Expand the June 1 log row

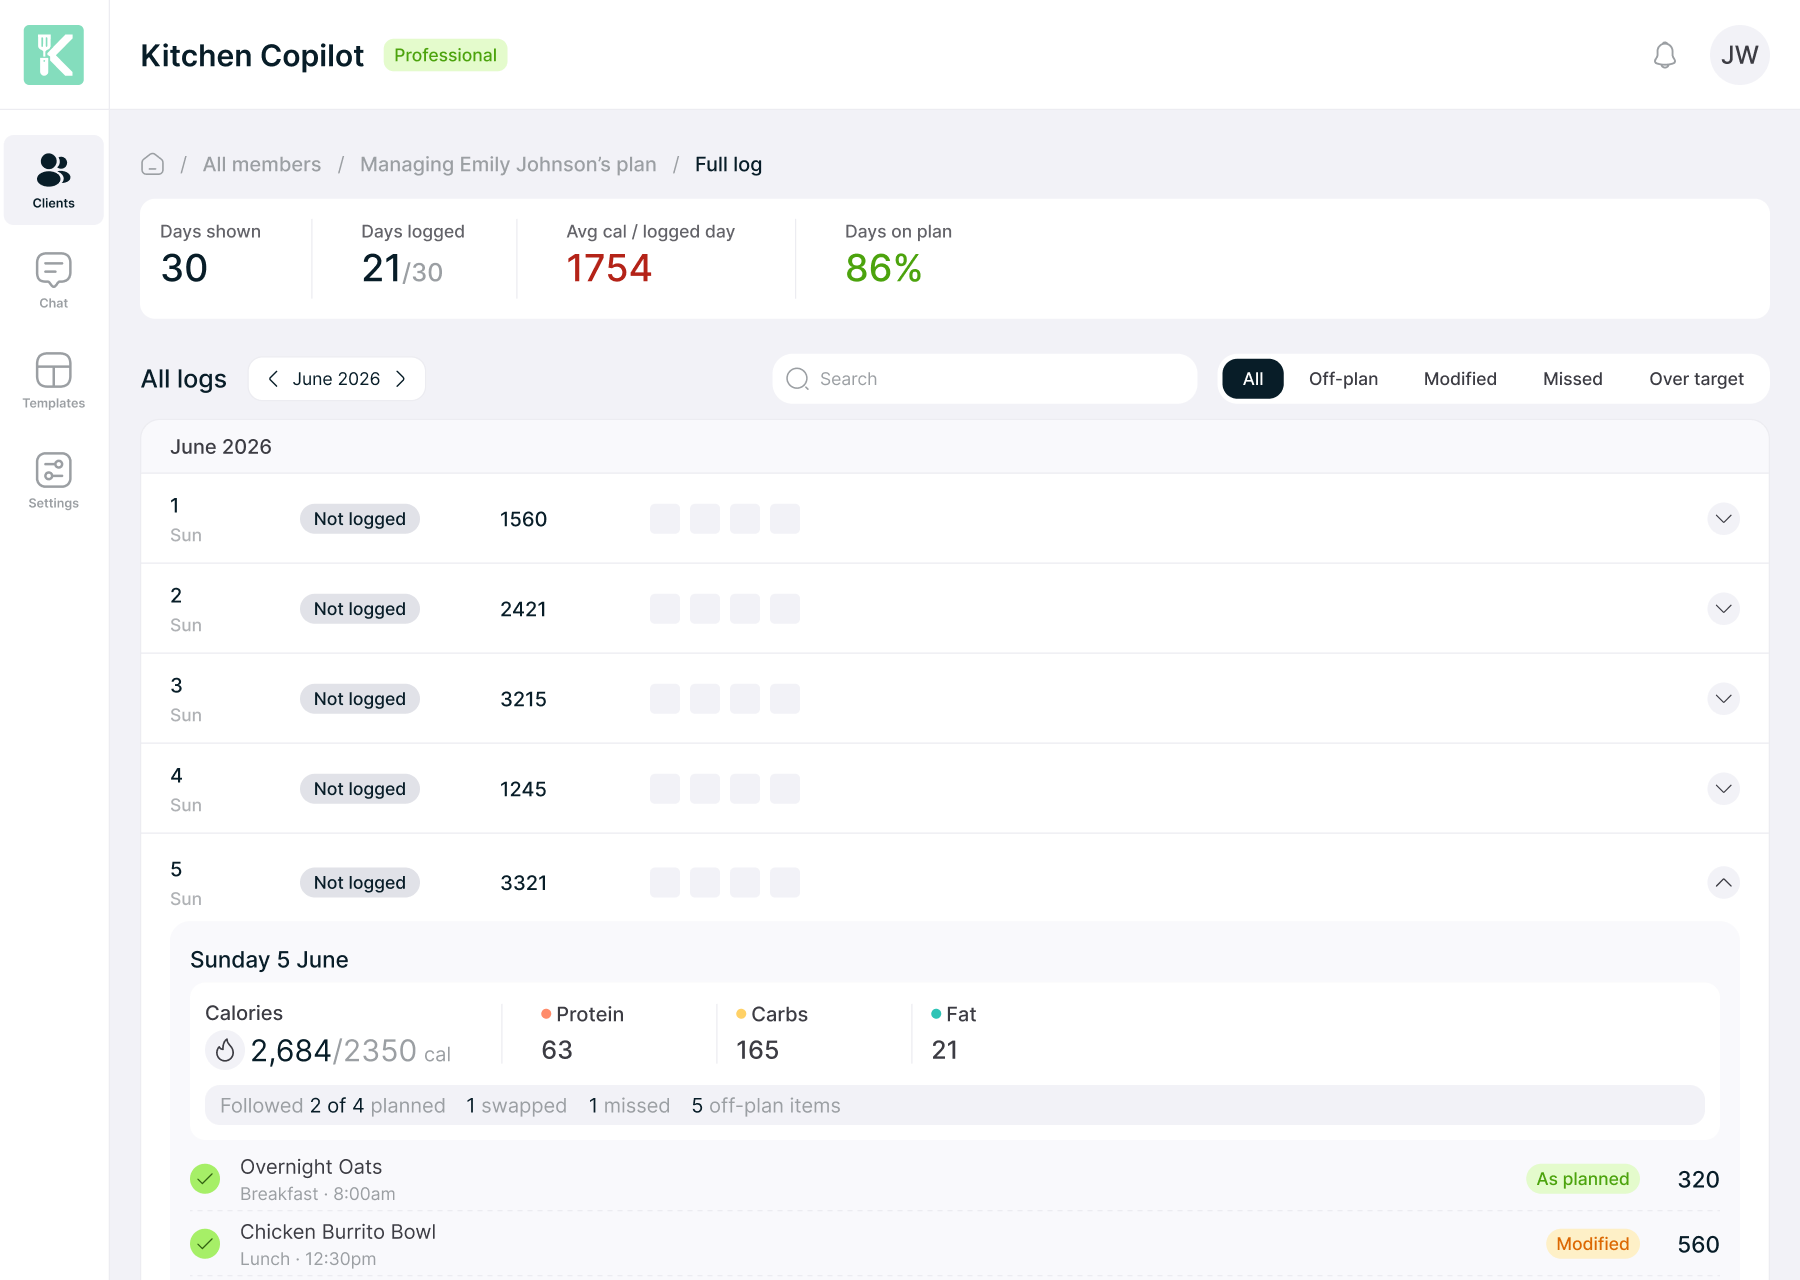(1724, 519)
